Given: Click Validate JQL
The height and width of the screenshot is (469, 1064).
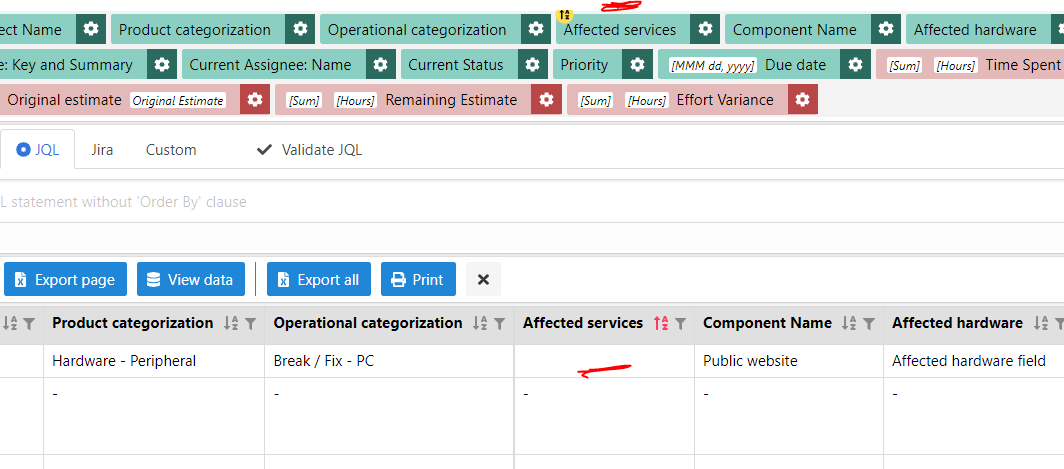Looking at the screenshot, I should click(309, 149).
